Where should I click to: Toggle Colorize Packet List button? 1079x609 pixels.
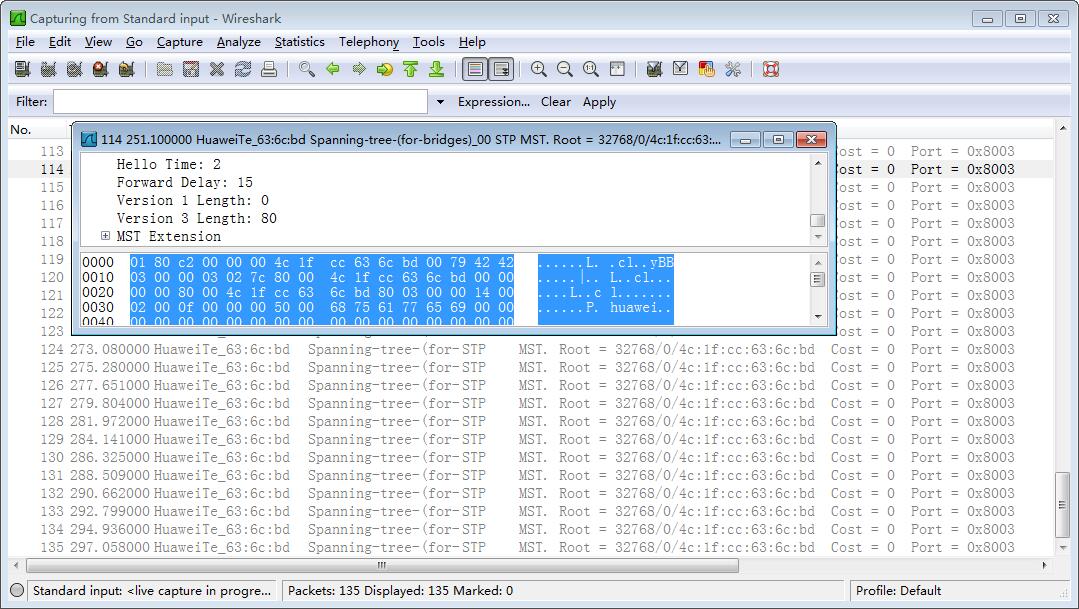pyautogui.click(x=475, y=69)
